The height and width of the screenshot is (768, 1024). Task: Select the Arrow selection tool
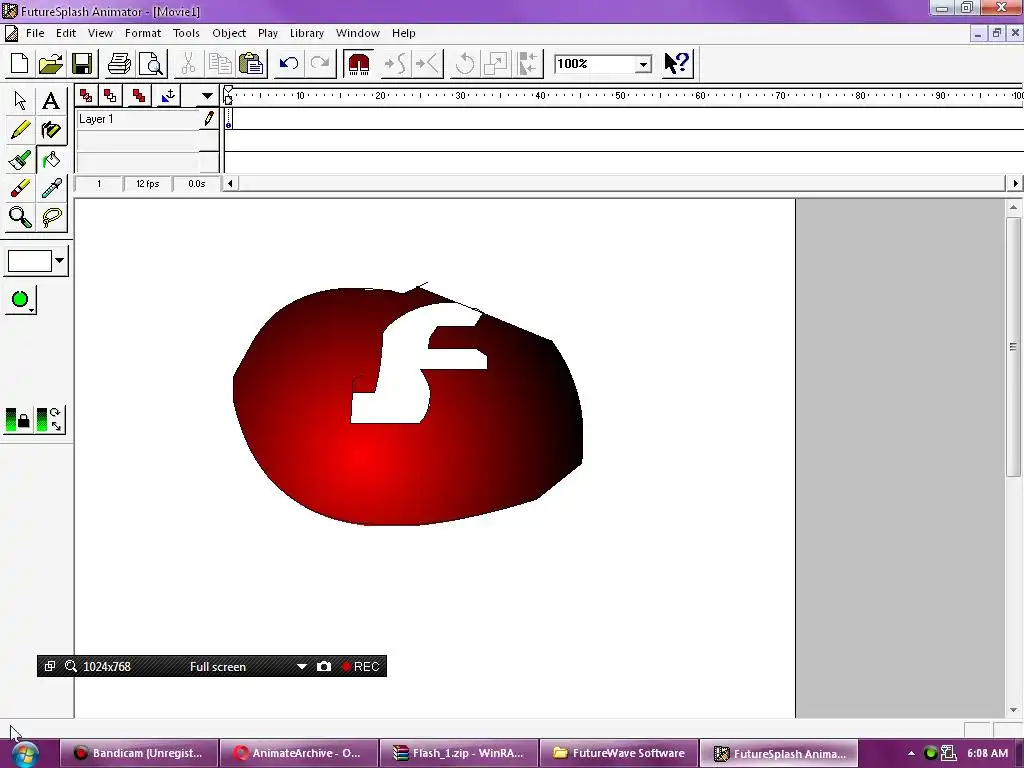[x=20, y=101]
